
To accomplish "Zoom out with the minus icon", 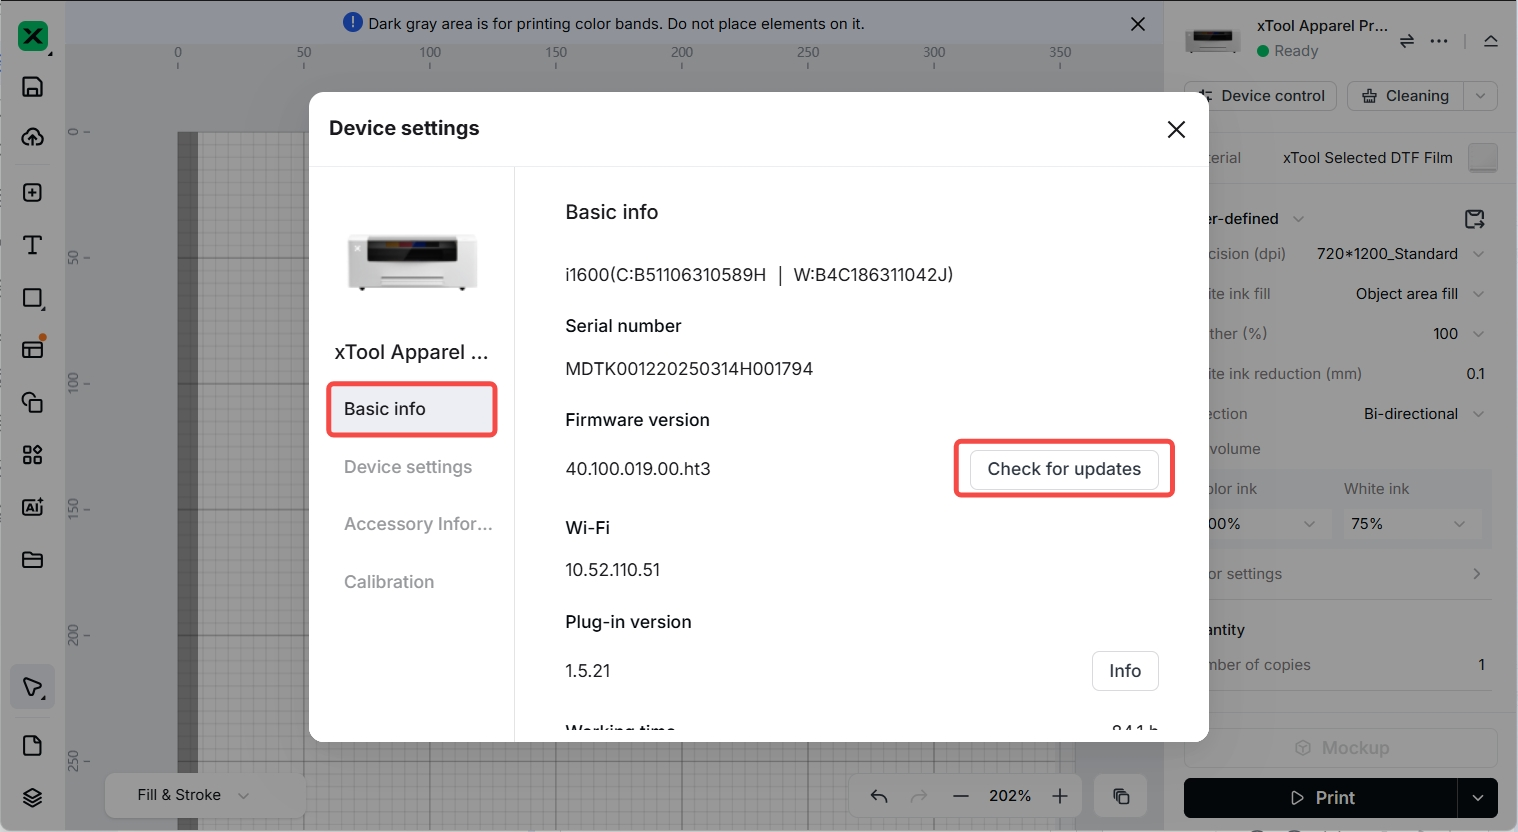I will pos(961,796).
